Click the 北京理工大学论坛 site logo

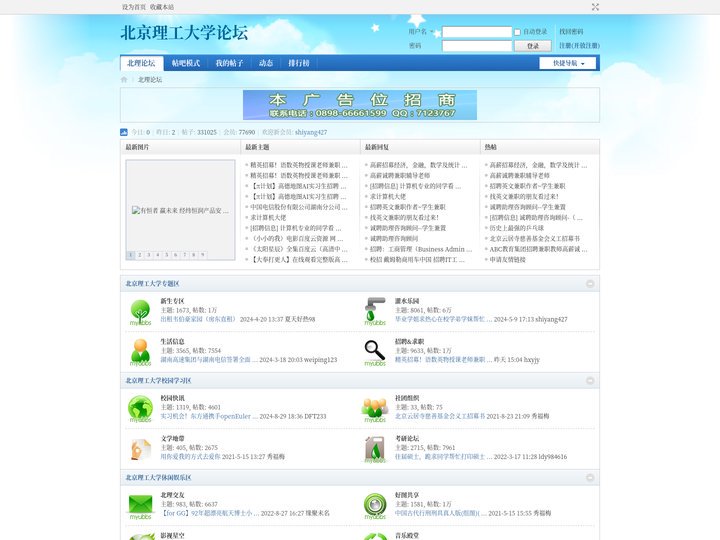[184, 33]
